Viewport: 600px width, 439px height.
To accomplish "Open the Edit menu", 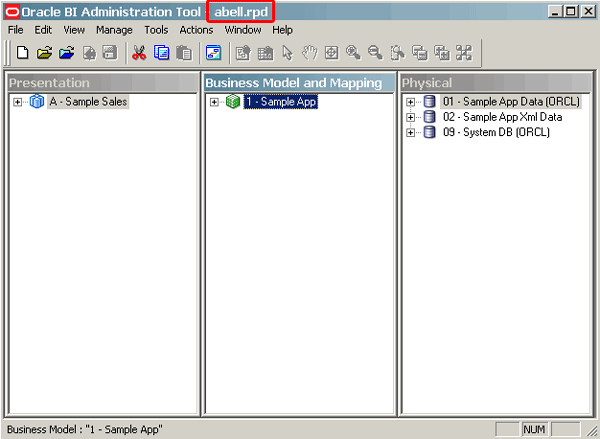I will [43, 30].
